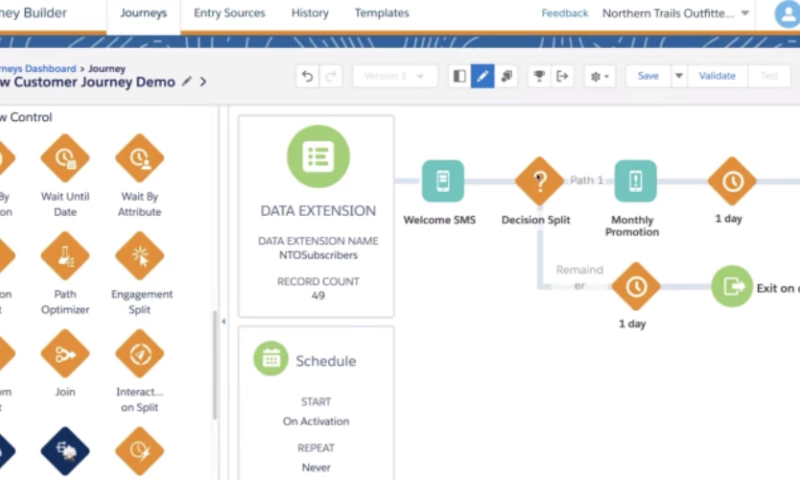Open the goal trophy icon
Image resolution: width=800 pixels, height=480 pixels.
coord(539,77)
